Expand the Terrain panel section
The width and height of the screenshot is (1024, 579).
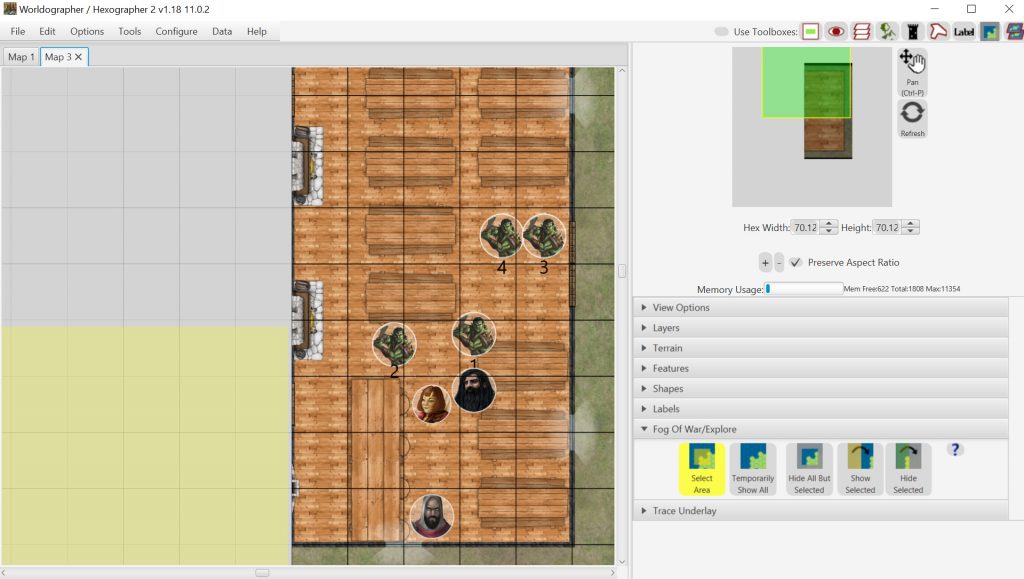click(x=667, y=348)
